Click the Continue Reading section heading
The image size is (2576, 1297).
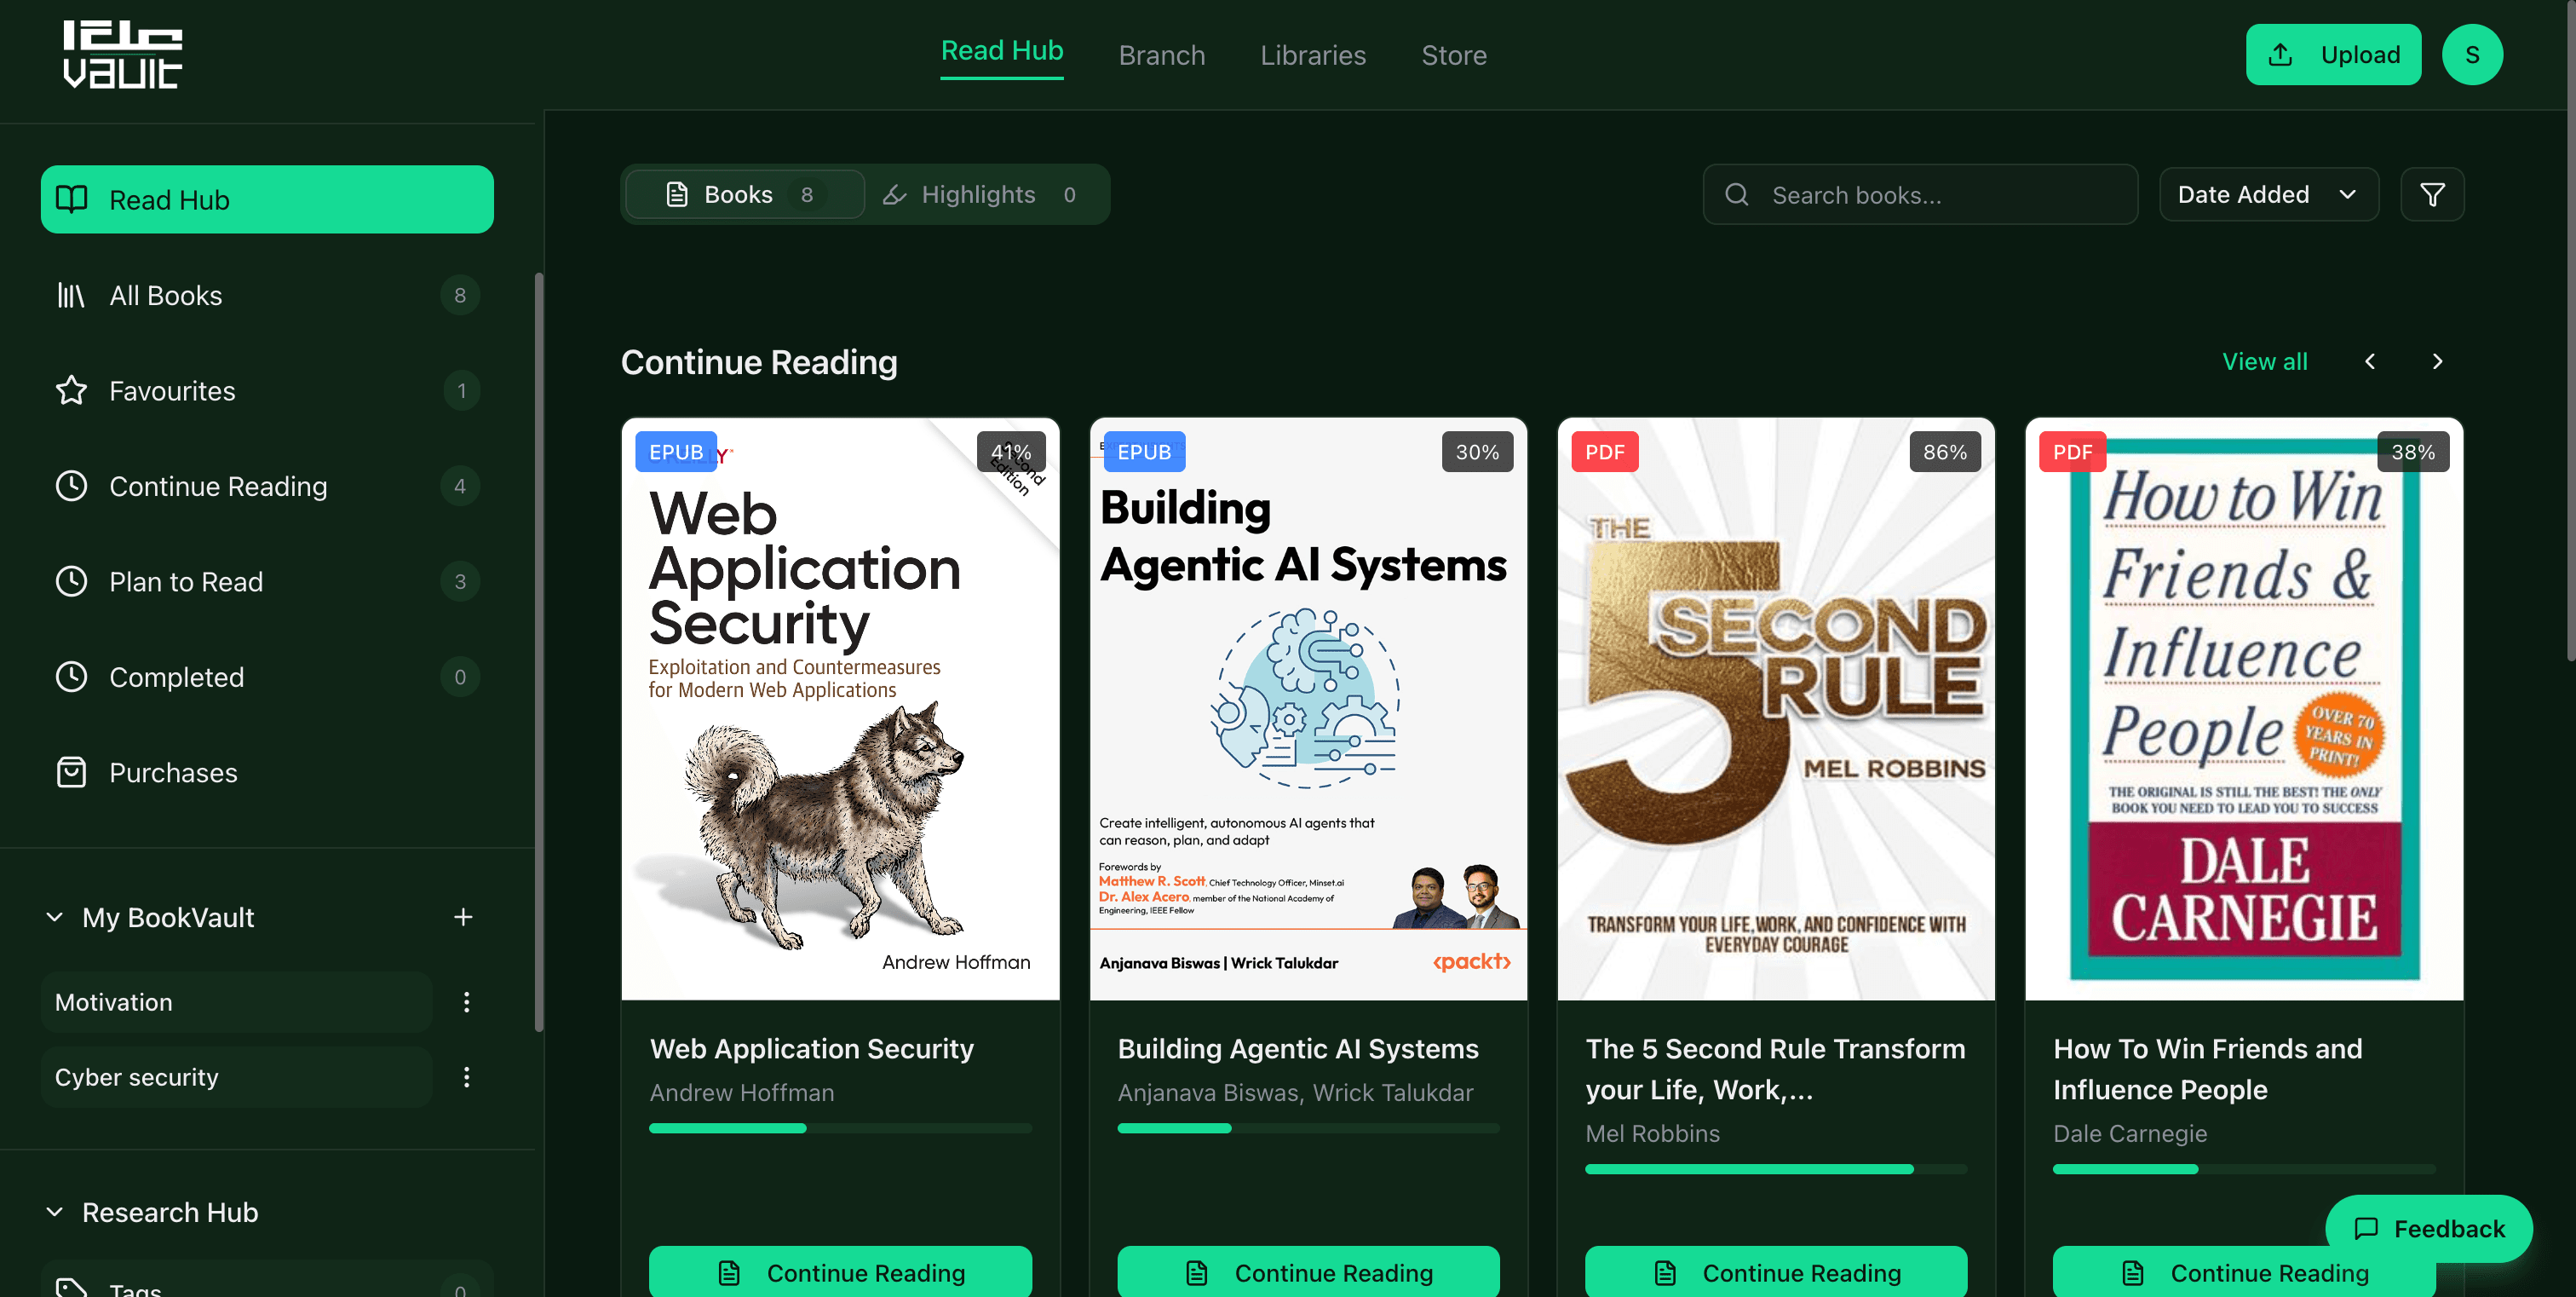click(x=759, y=362)
